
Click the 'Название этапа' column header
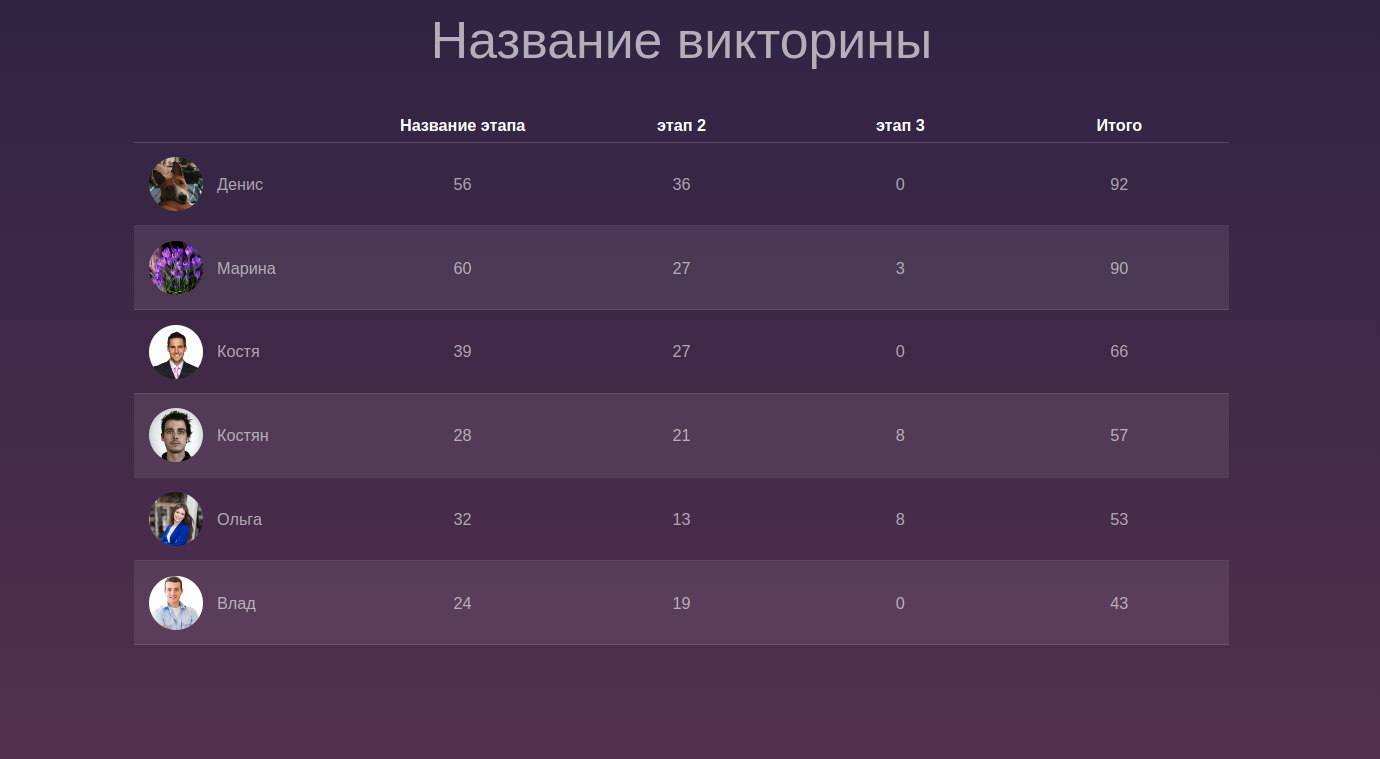pyautogui.click(x=462, y=126)
